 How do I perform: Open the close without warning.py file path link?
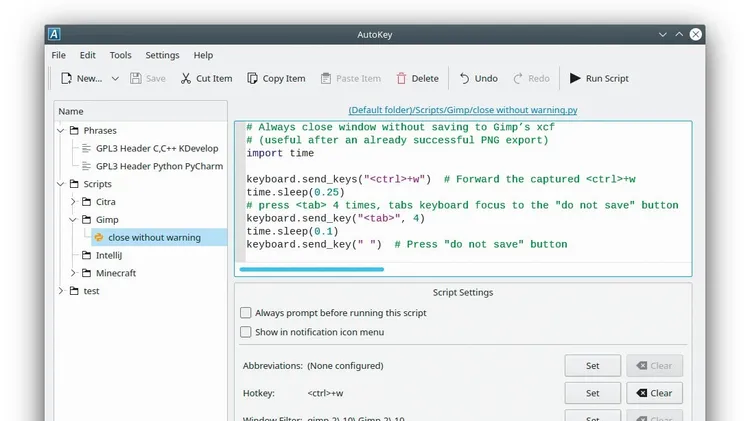463,110
